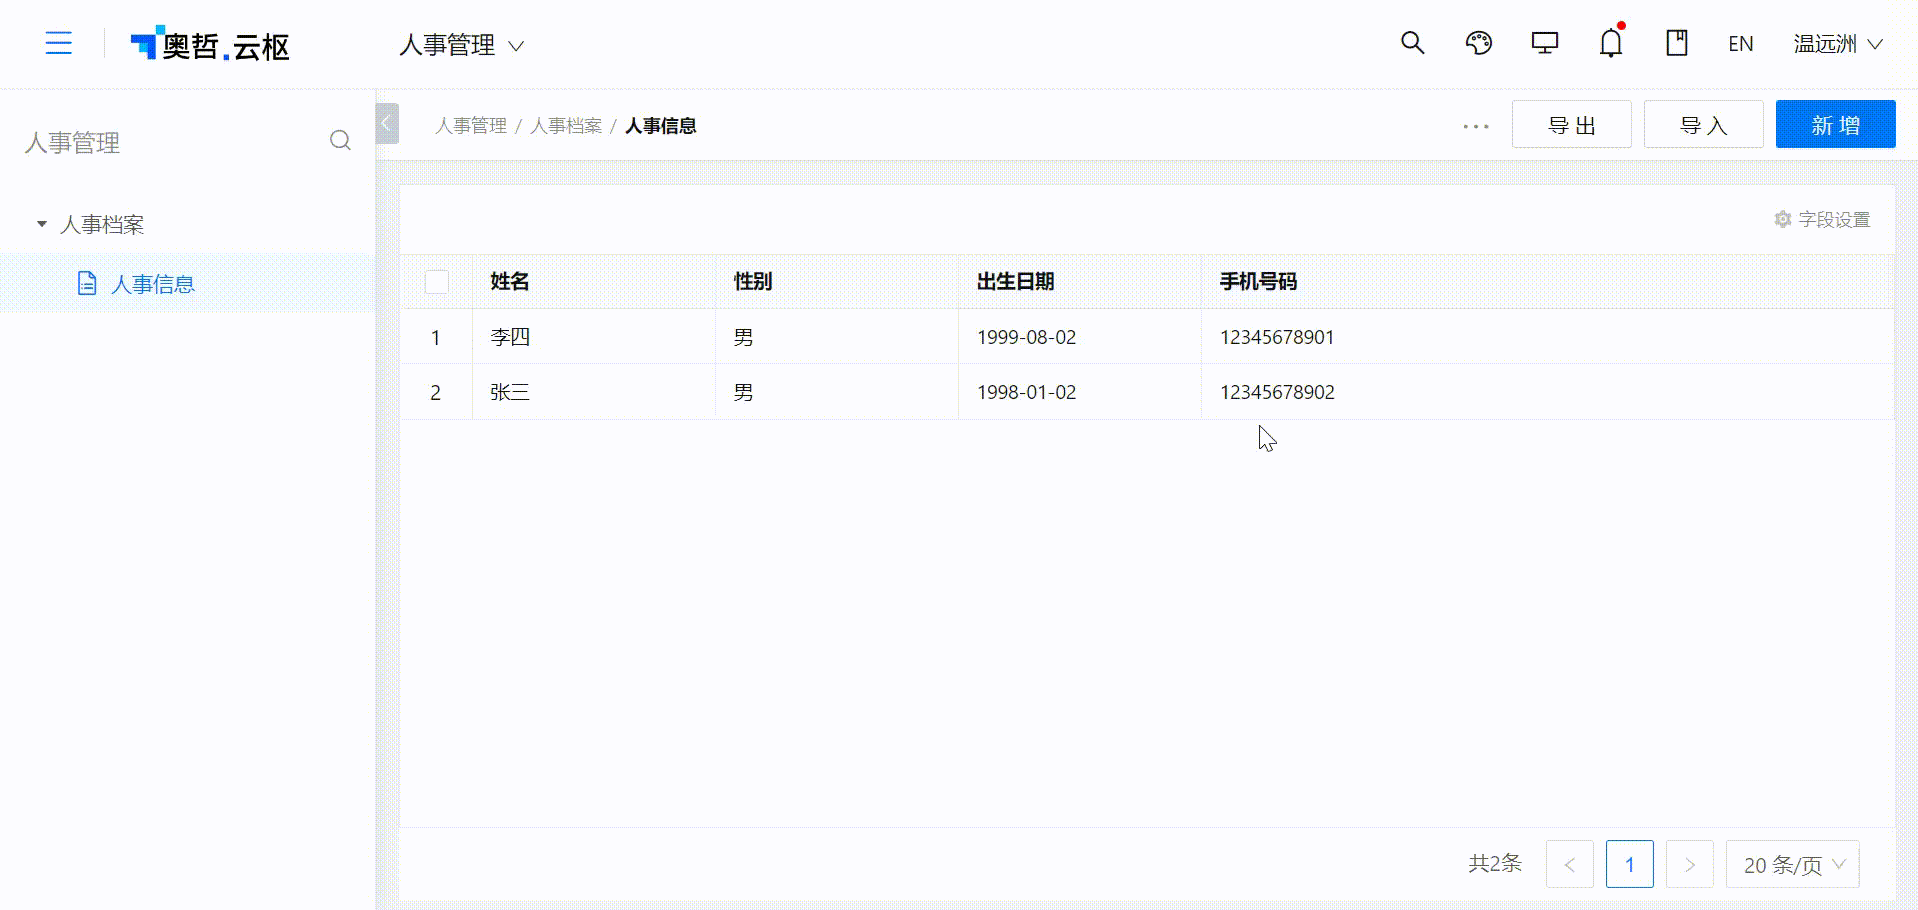Click the 人事档案 breadcrumb

click(566, 126)
